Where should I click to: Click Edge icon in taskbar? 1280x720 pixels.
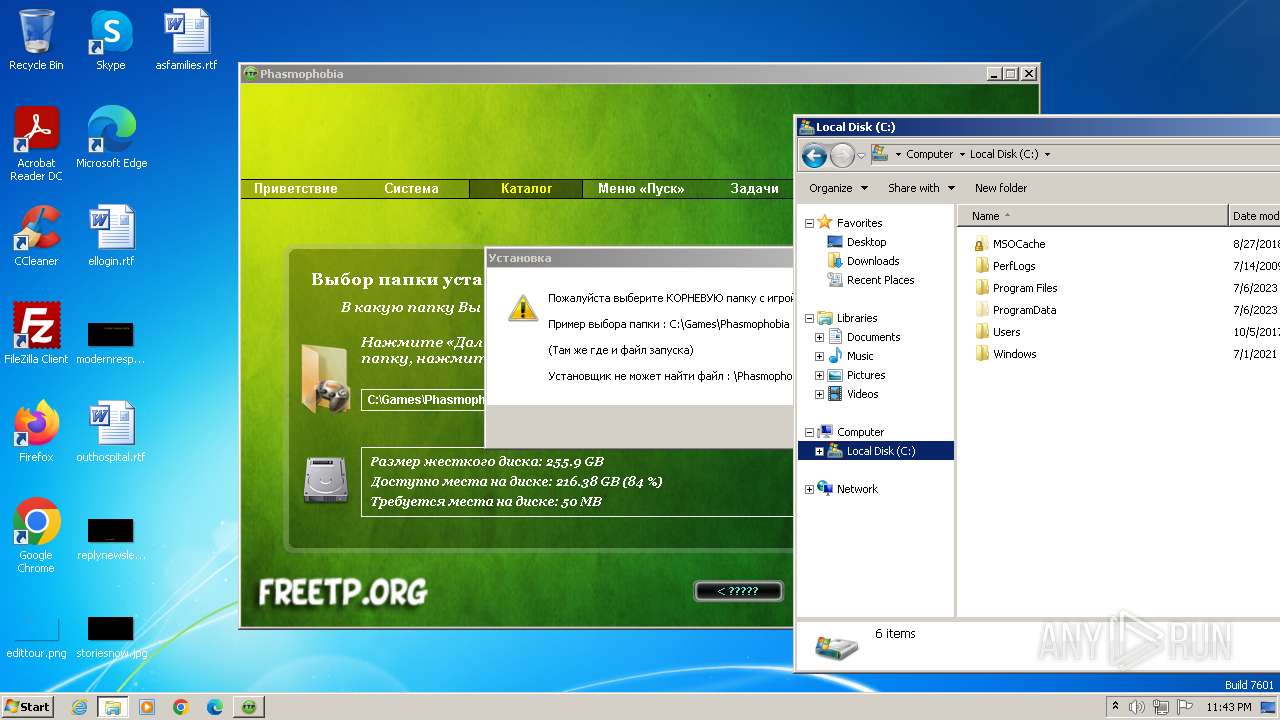(215, 707)
